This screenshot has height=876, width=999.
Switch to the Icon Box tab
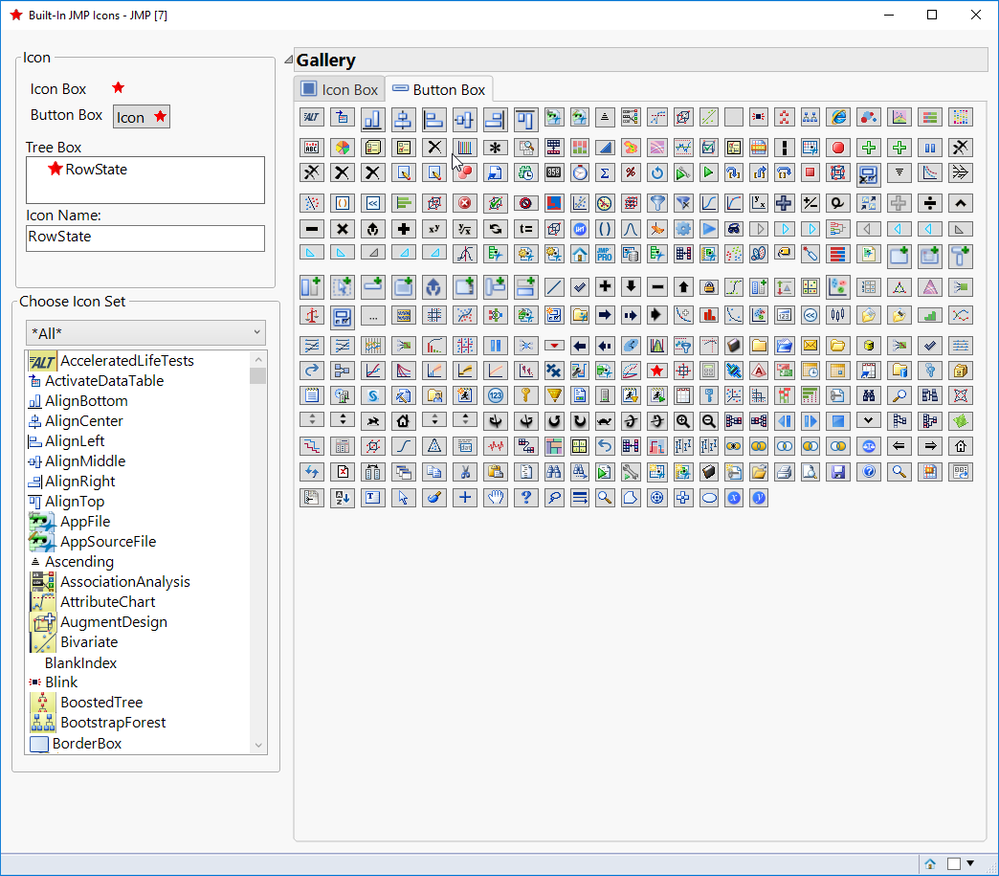tap(340, 89)
